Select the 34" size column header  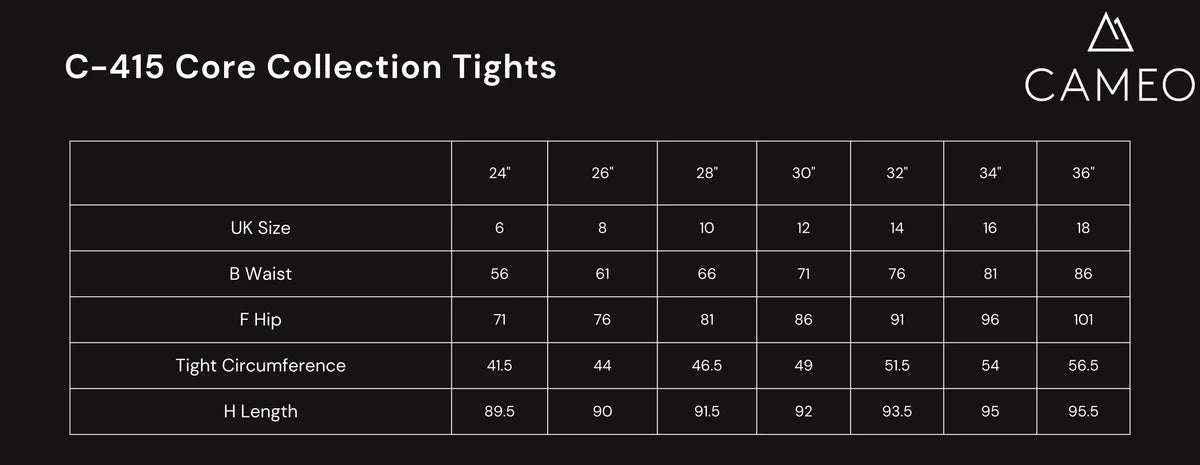(x=990, y=173)
